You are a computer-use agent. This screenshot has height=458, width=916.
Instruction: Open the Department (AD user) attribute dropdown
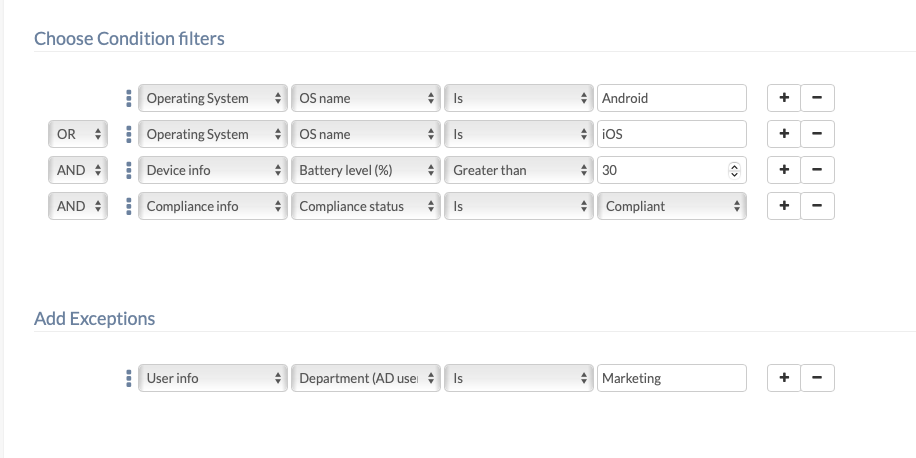[x=366, y=378]
